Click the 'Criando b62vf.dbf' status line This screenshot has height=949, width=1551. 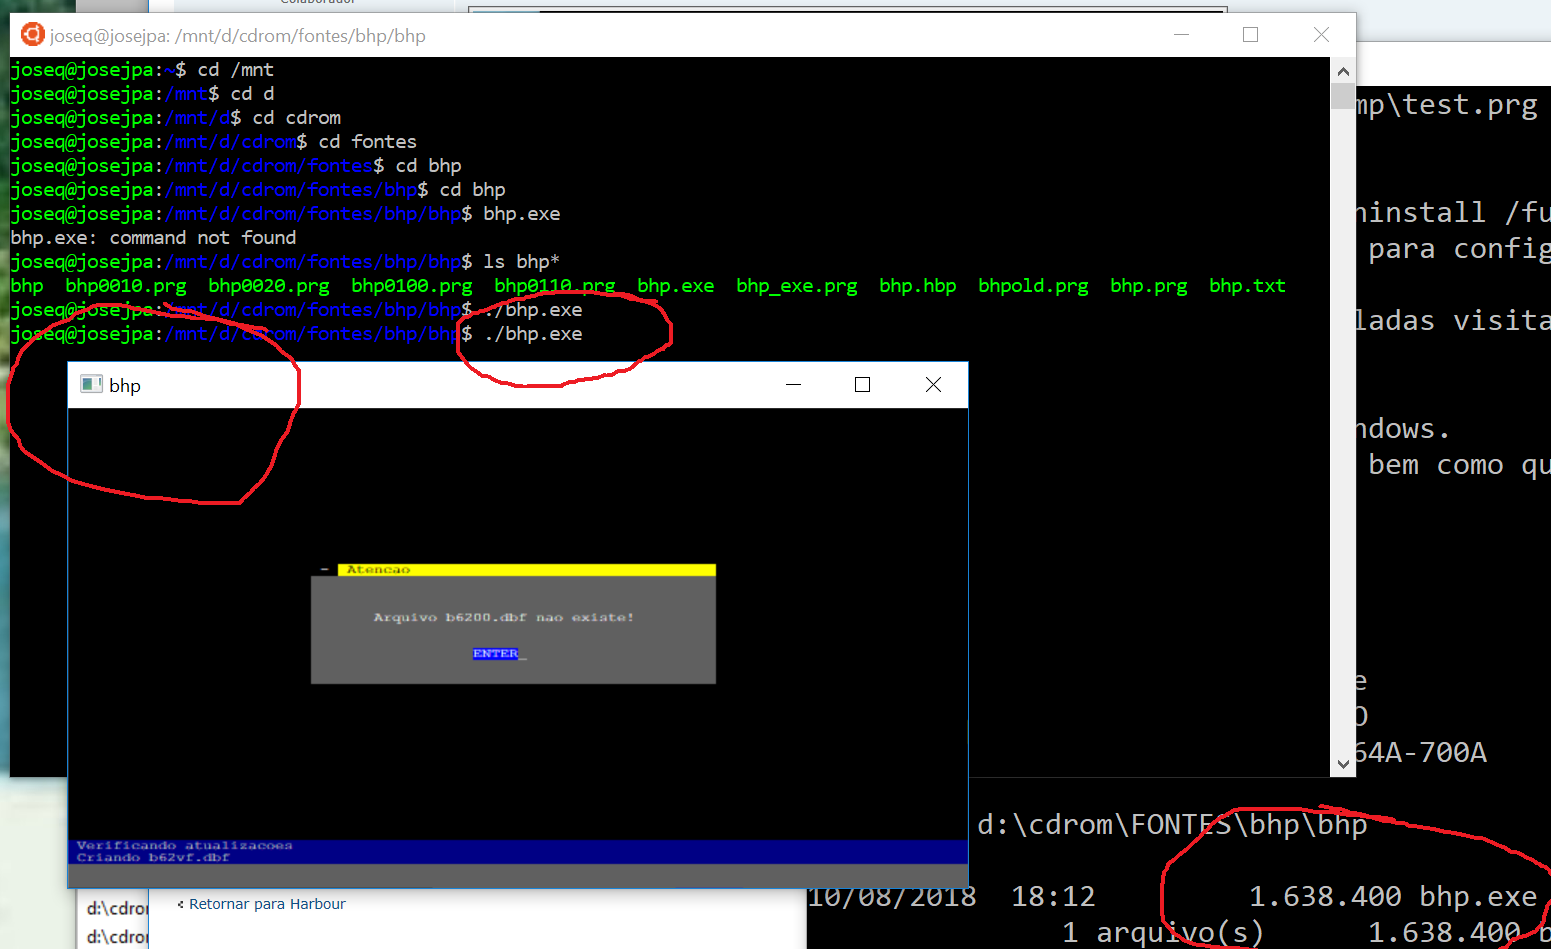point(153,858)
